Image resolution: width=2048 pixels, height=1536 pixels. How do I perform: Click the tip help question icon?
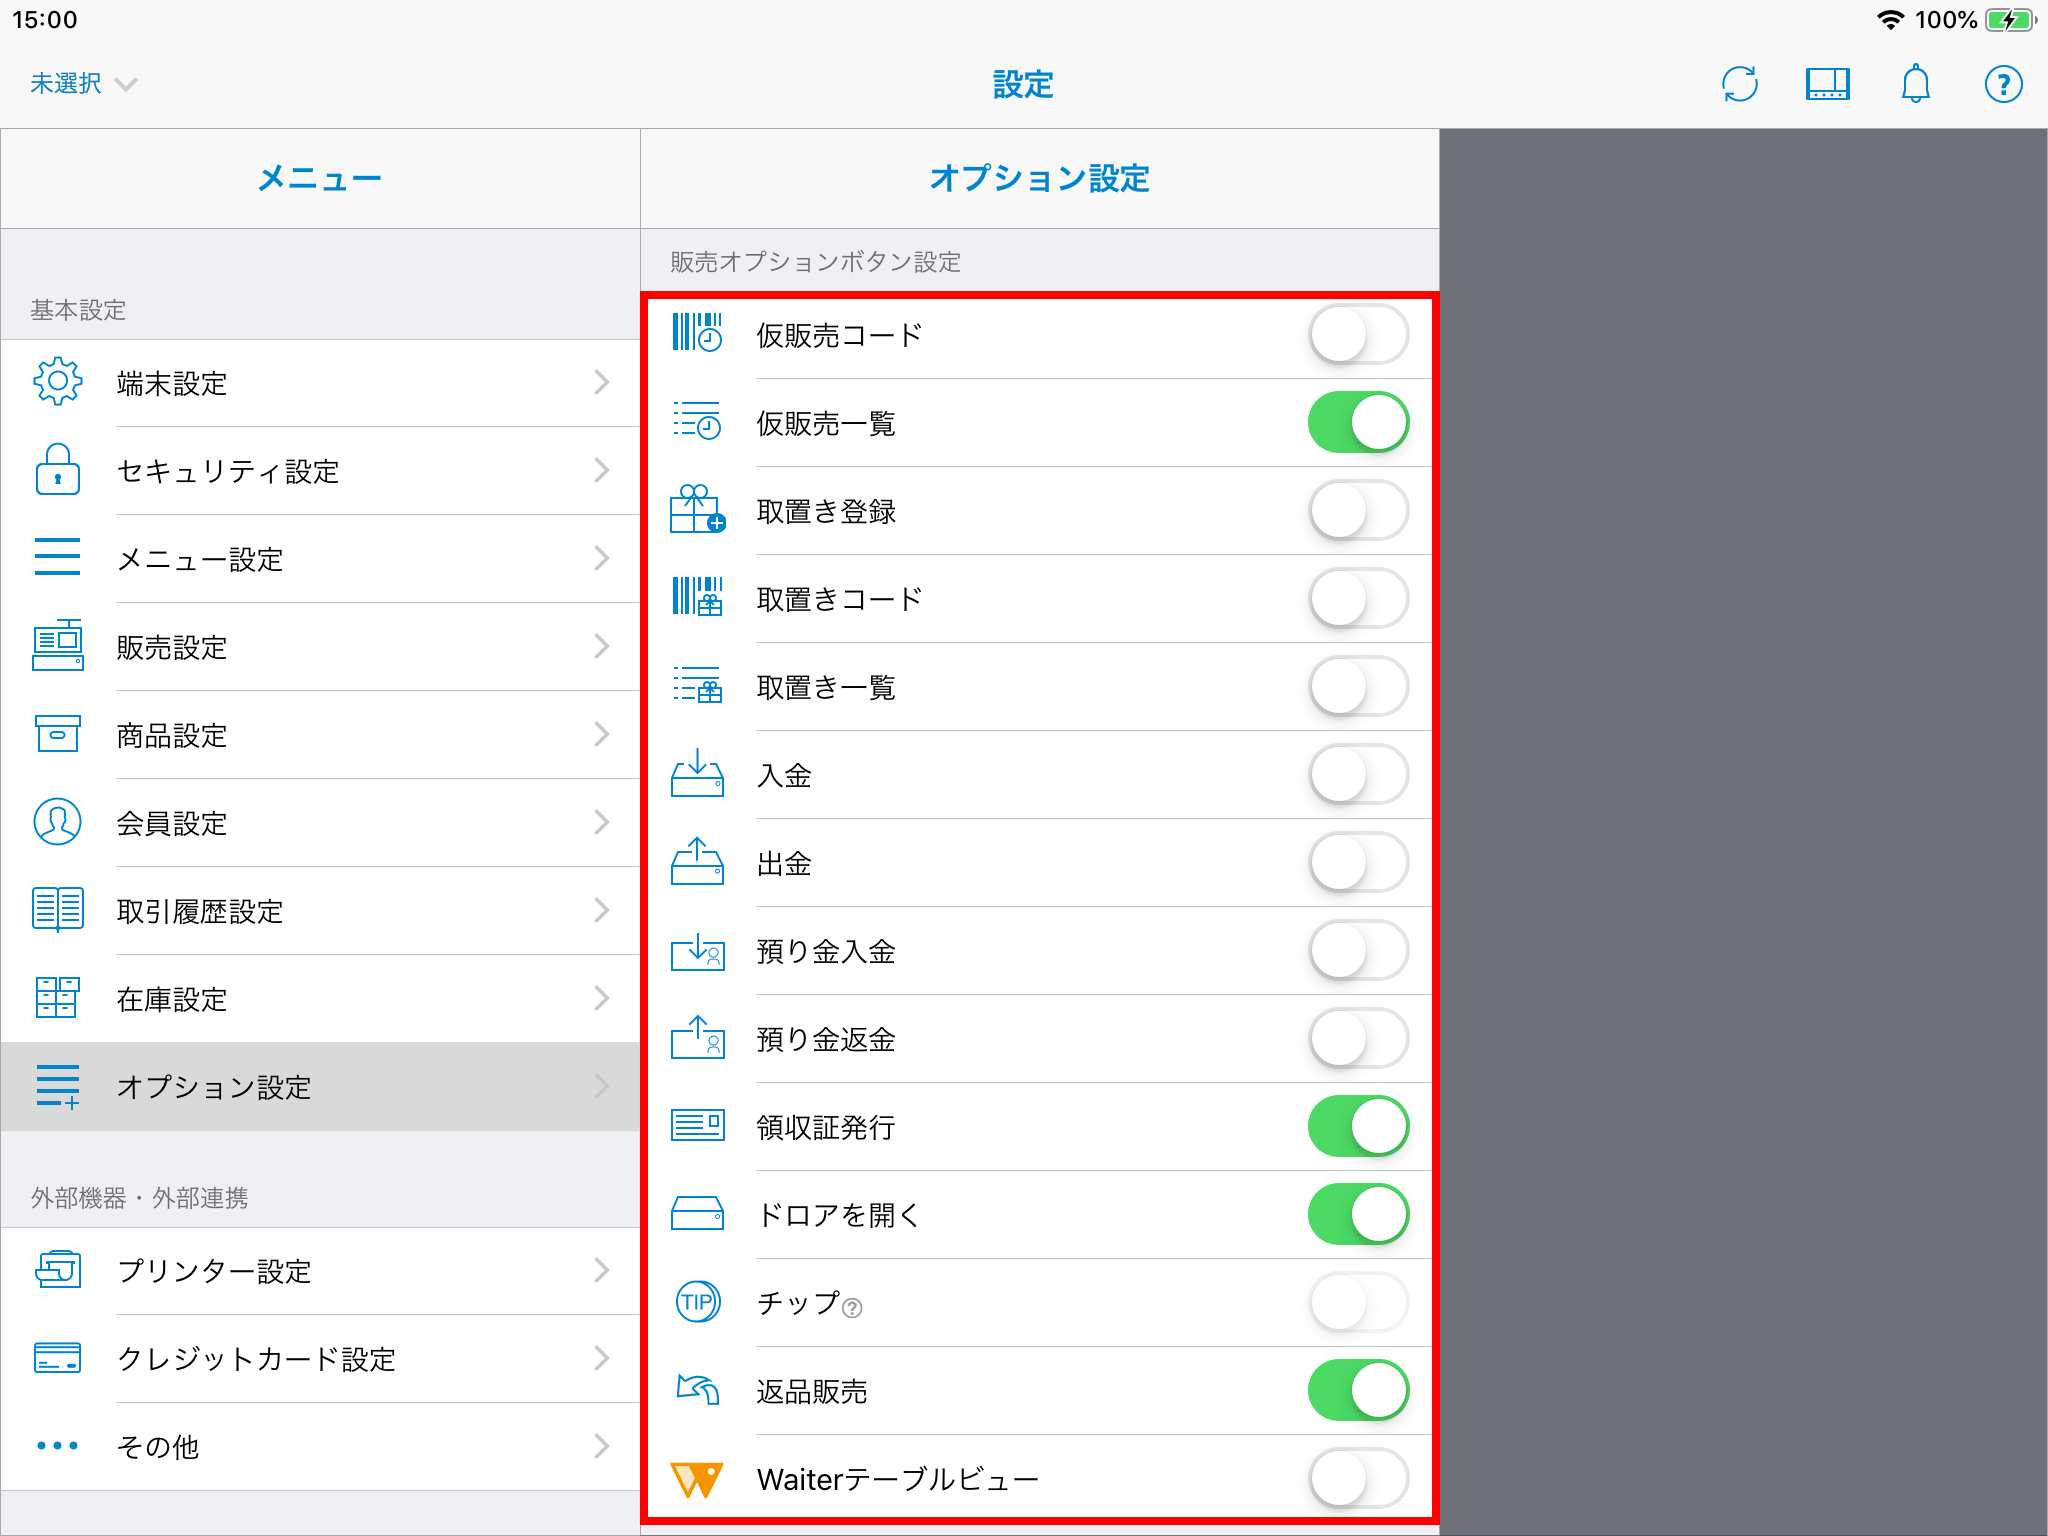pyautogui.click(x=852, y=1308)
